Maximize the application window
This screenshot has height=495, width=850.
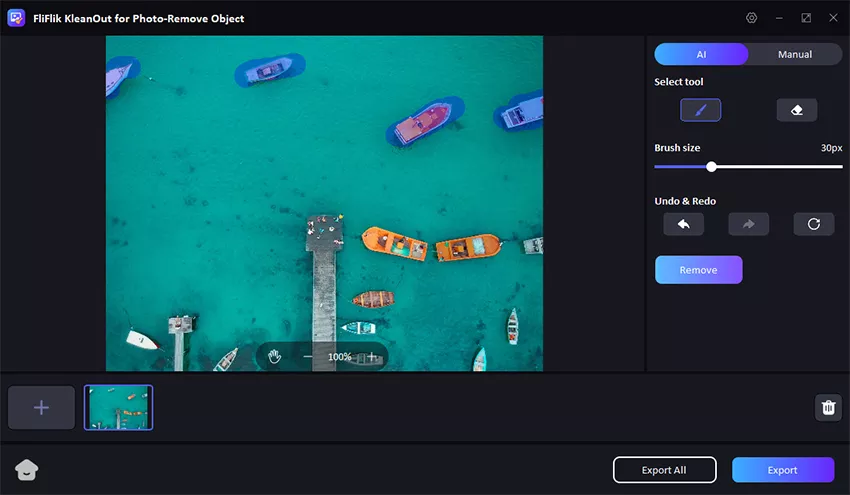coord(806,18)
